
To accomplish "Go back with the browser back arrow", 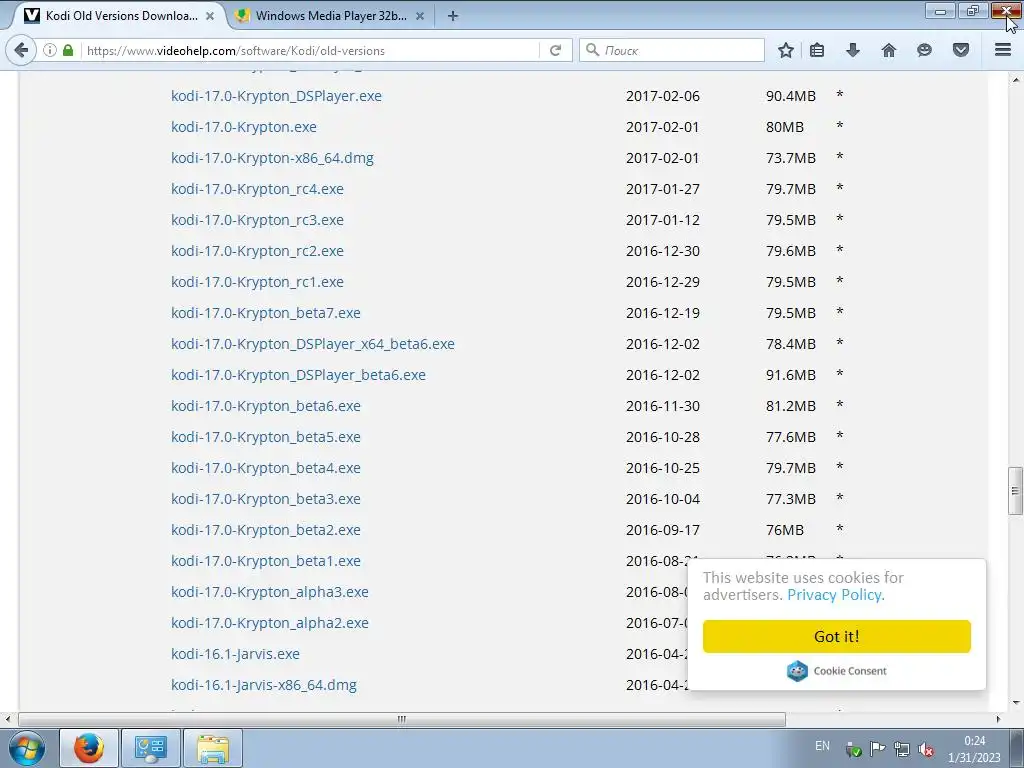I will pos(21,50).
